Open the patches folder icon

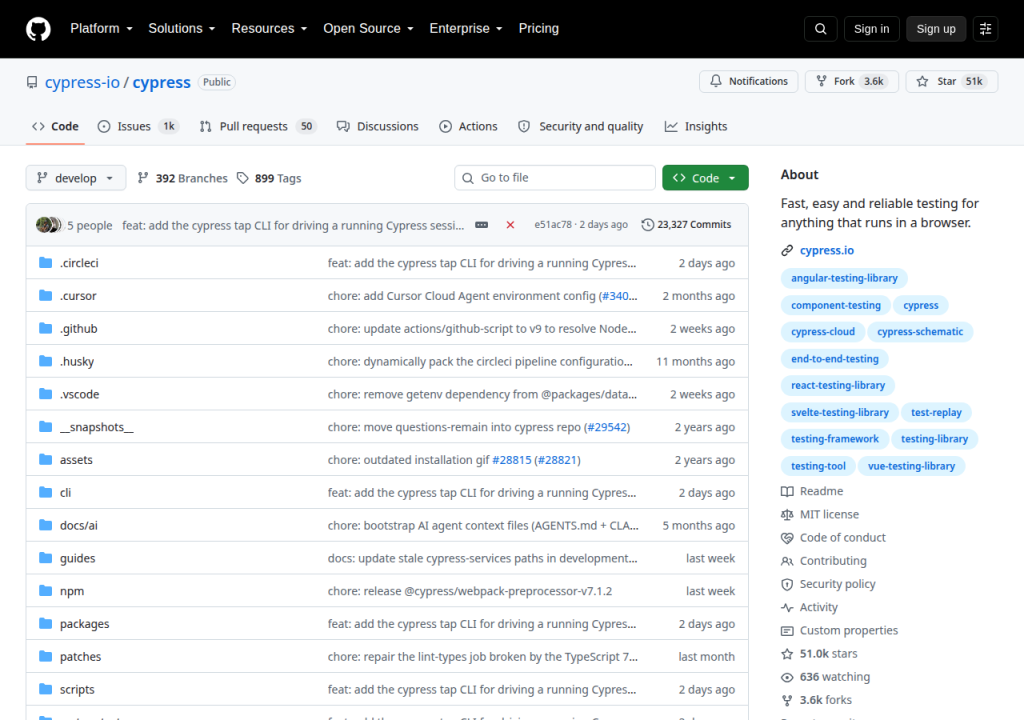point(45,656)
